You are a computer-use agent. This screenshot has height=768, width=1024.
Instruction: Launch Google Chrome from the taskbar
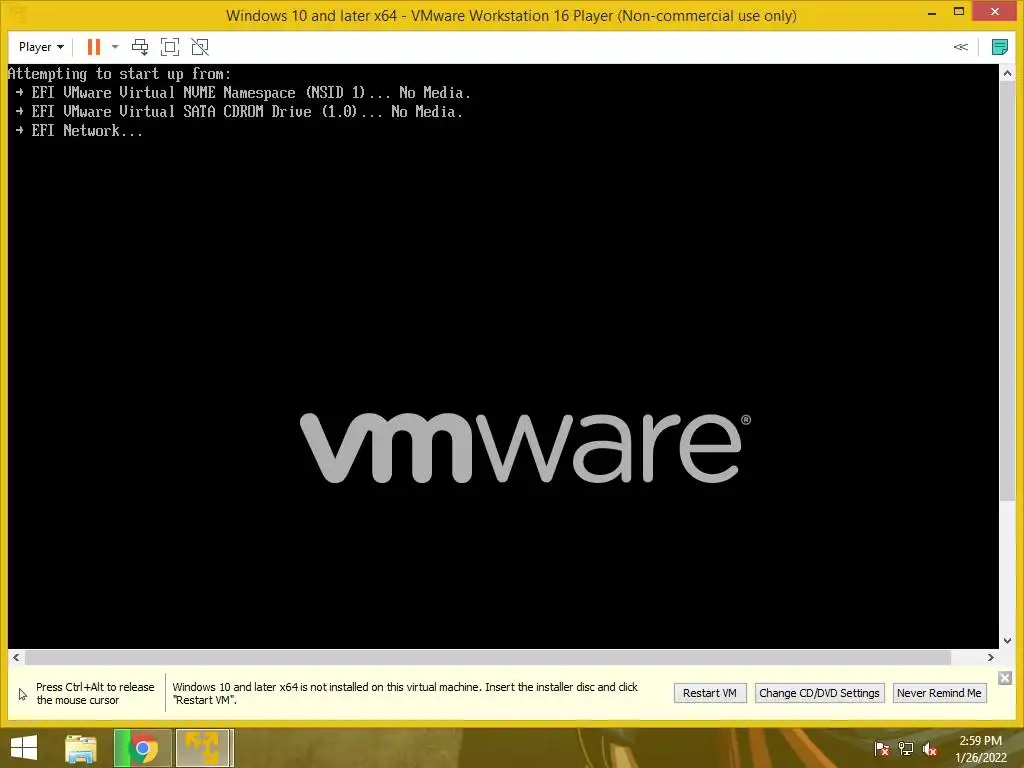[x=142, y=748]
